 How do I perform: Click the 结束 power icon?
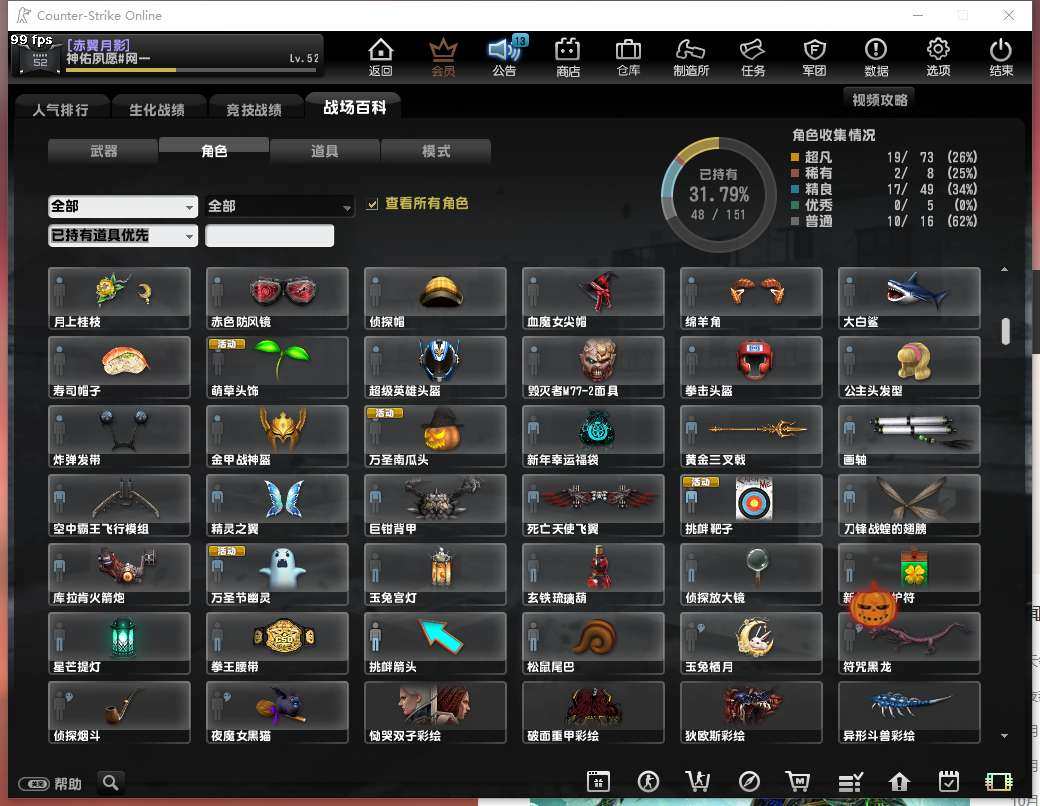(x=1000, y=57)
